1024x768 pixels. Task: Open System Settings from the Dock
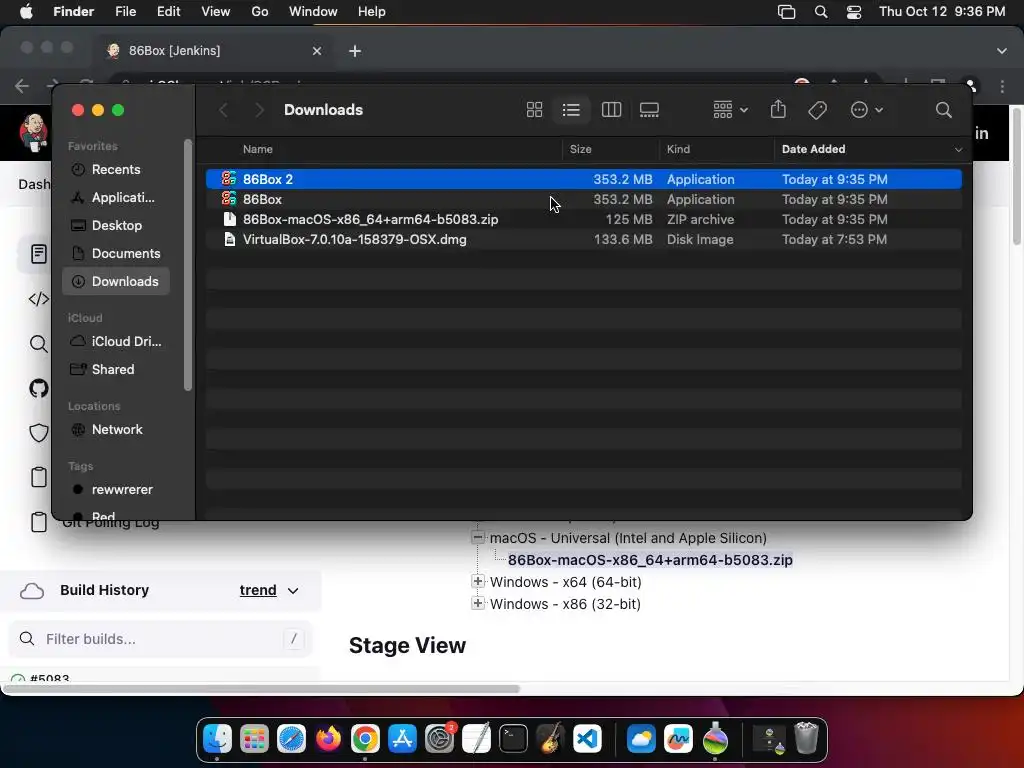coord(440,739)
